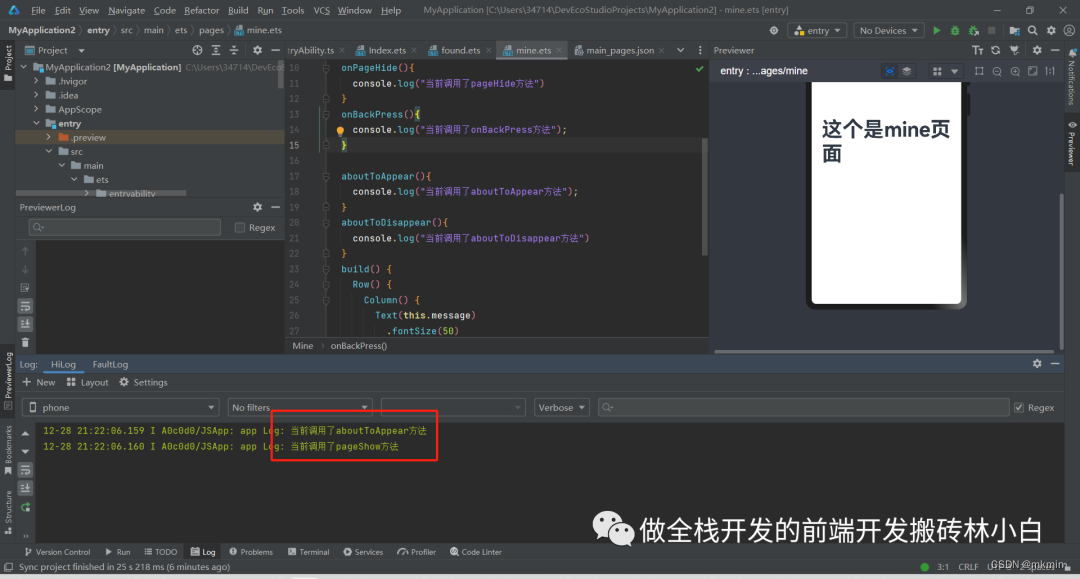1080x579 pixels.
Task: Click the Project Structure icon in toolbar
Action: (x=1014, y=30)
